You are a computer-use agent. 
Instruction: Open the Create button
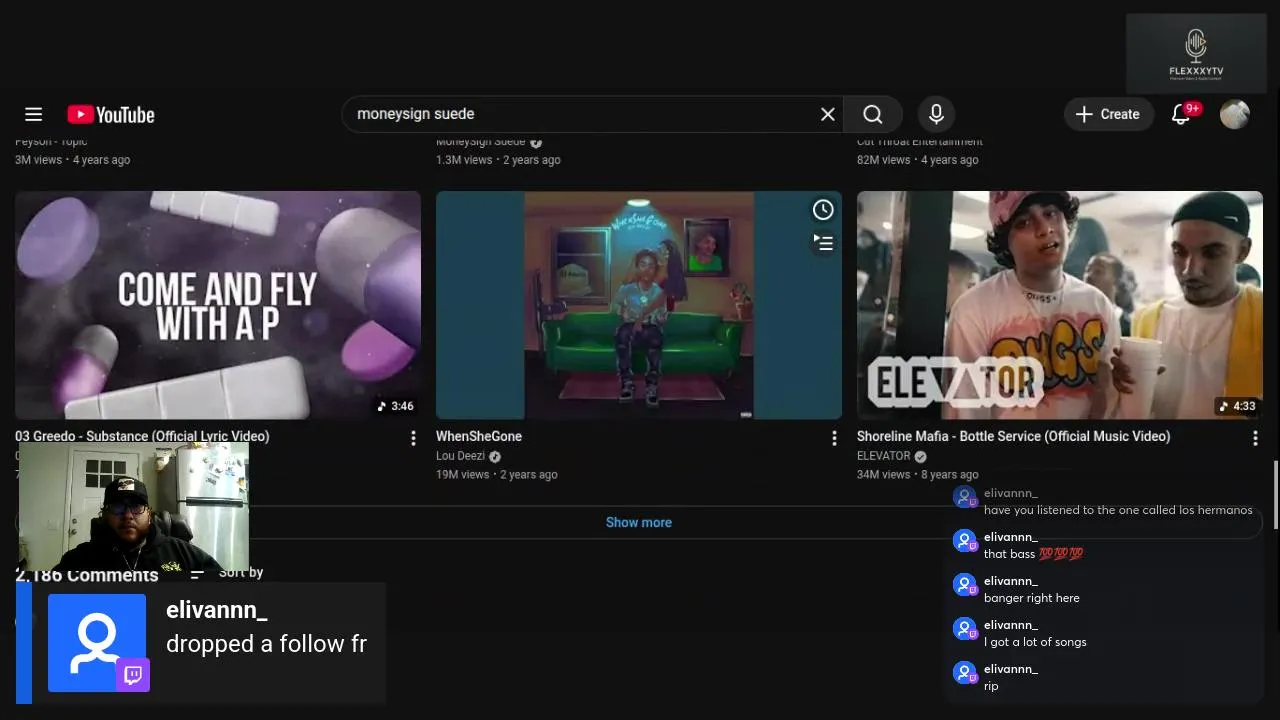coord(1107,114)
